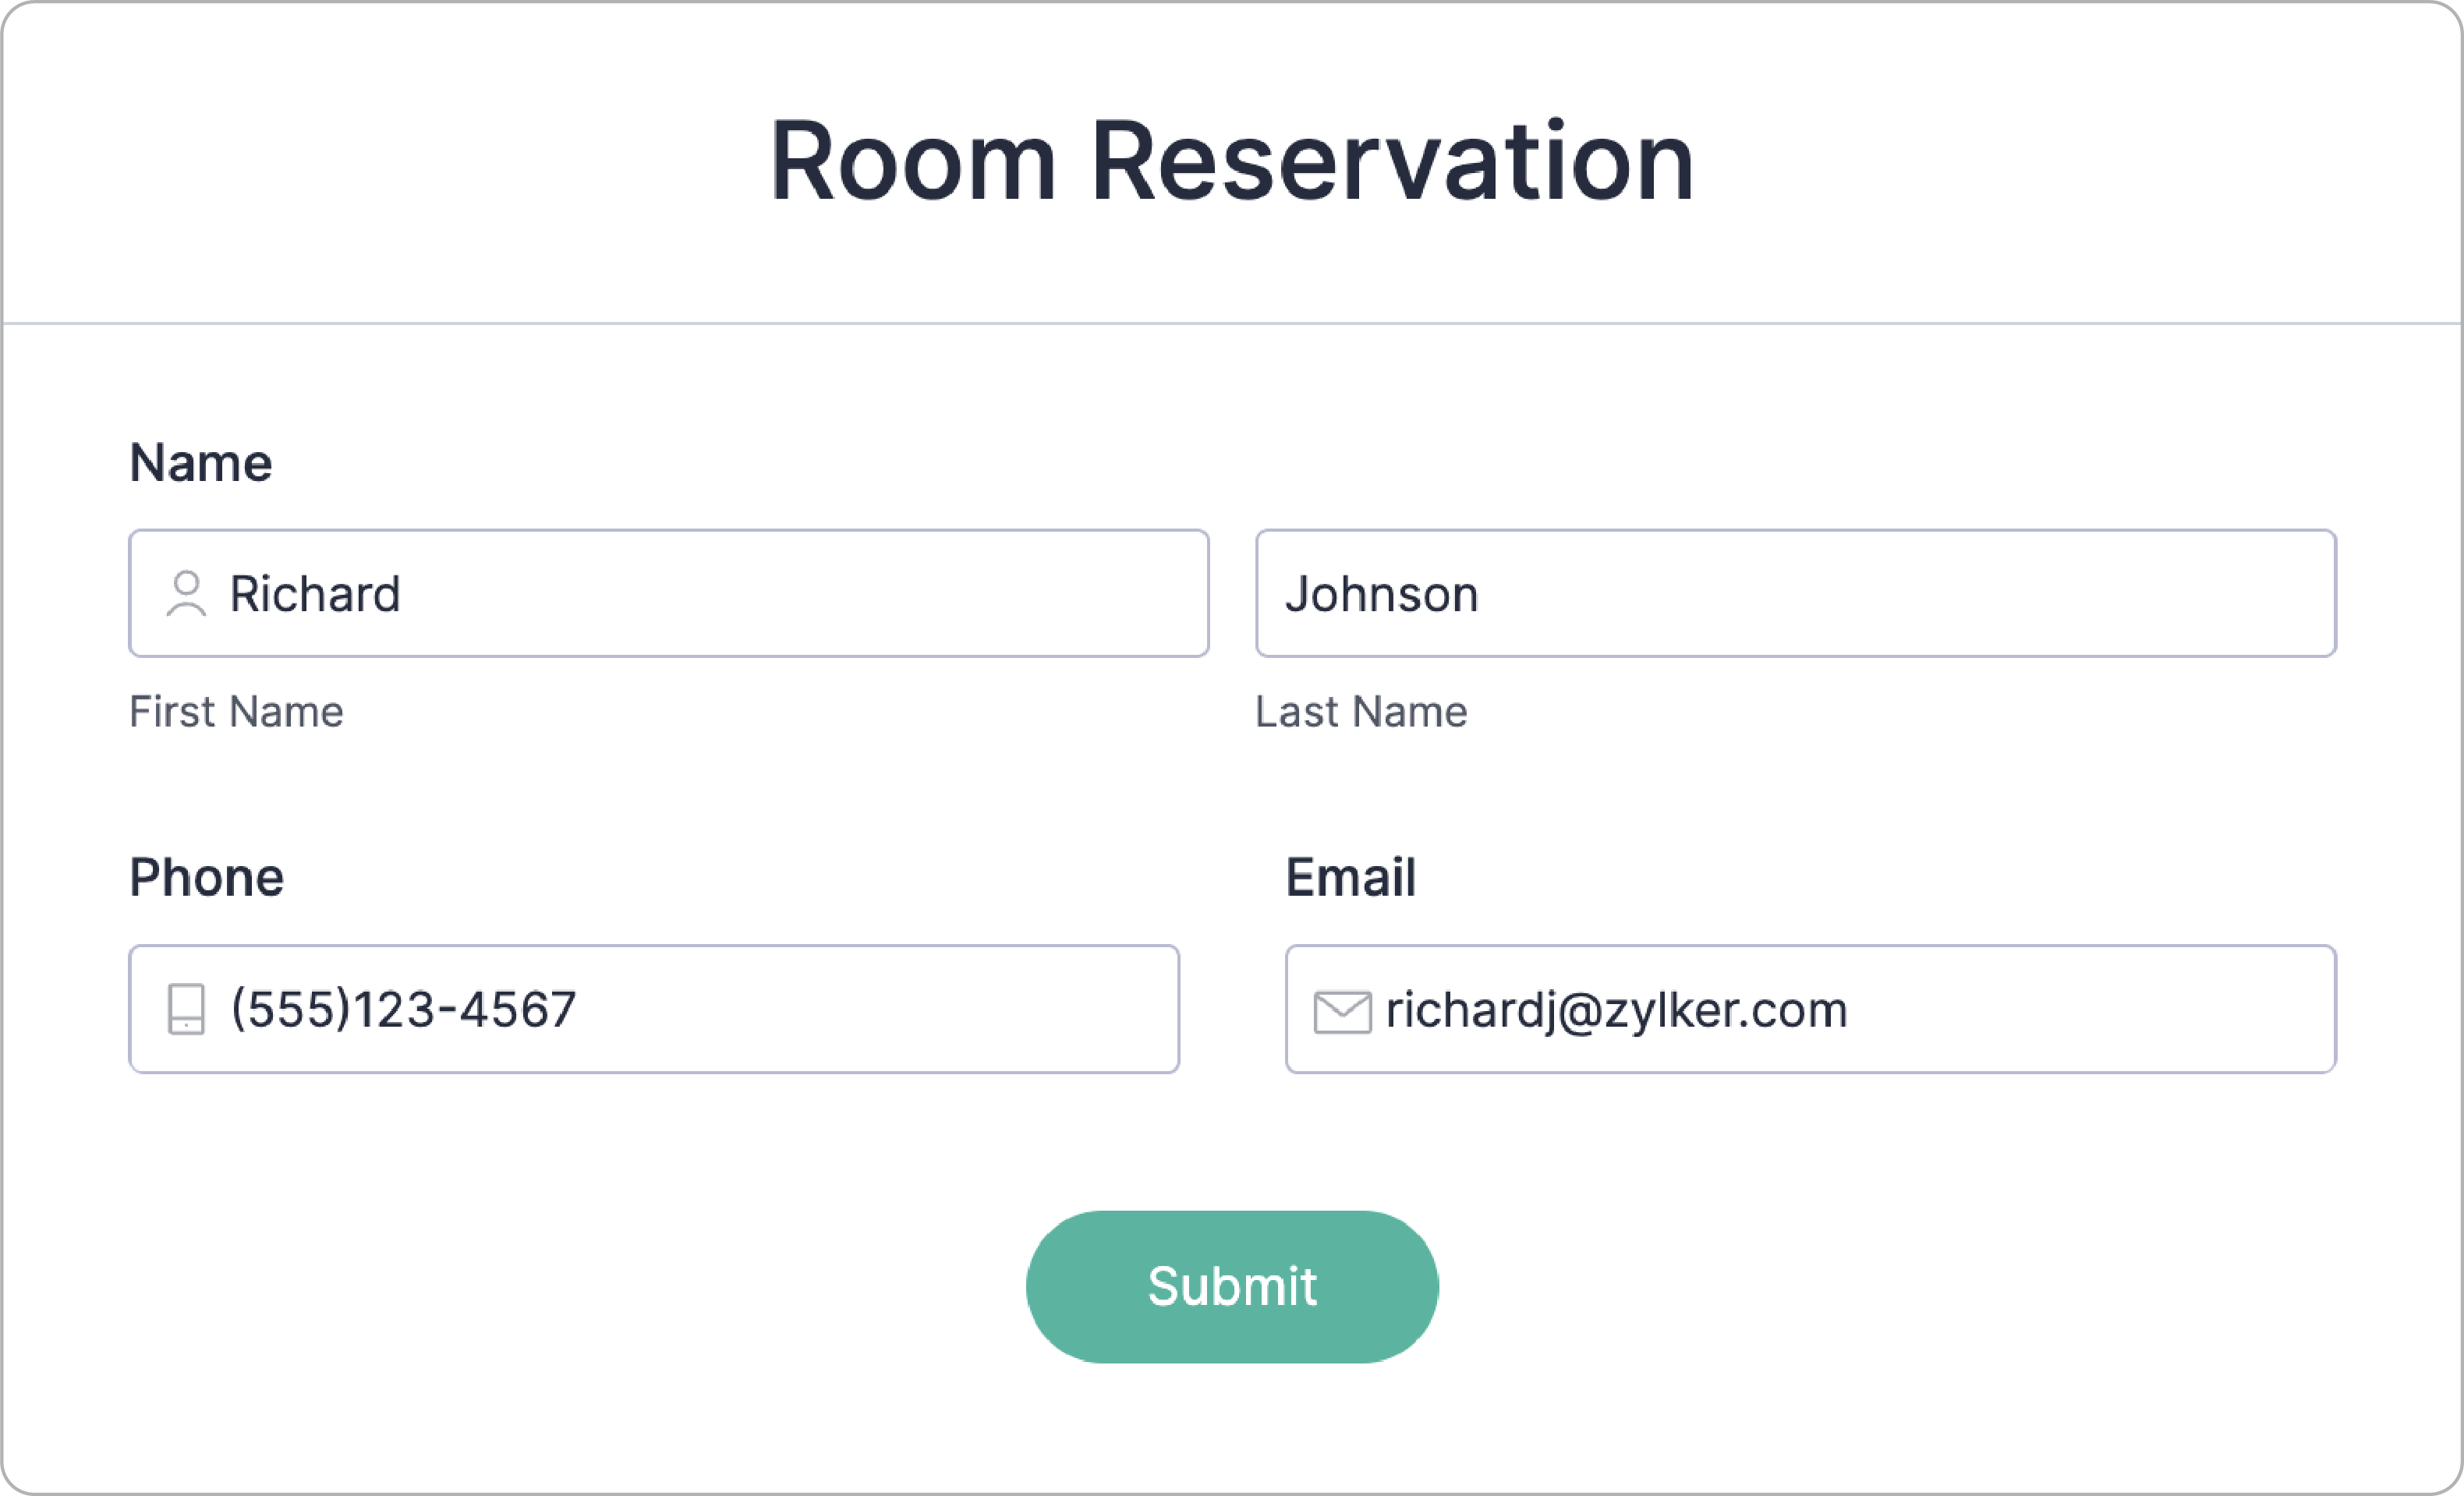This screenshot has width=2464, height=1496.
Task: Click the "Last Name" sublabel text
Action: tap(1362, 712)
